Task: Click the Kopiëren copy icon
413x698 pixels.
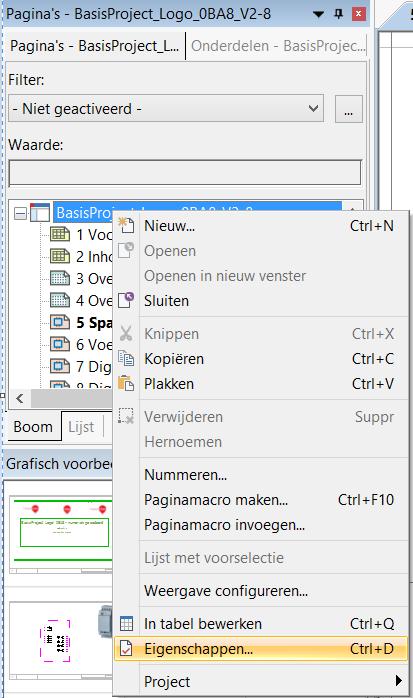Action: pyautogui.click(x=126, y=358)
